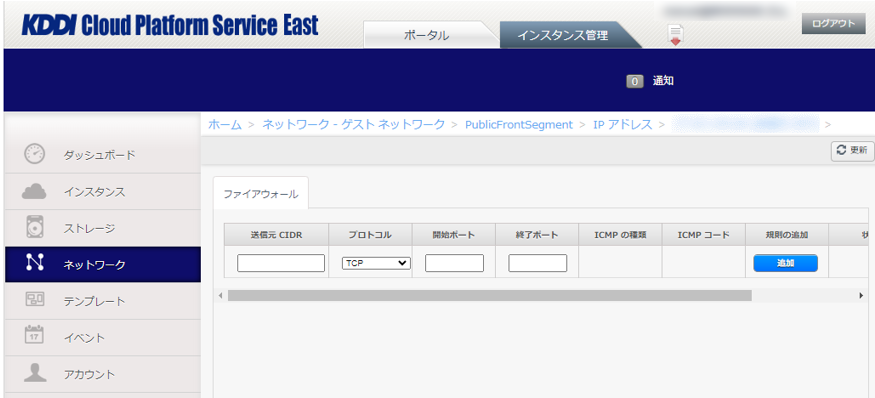875x398 pixels.
Task: Focus the 開始ポート input field
Action: coord(454,263)
